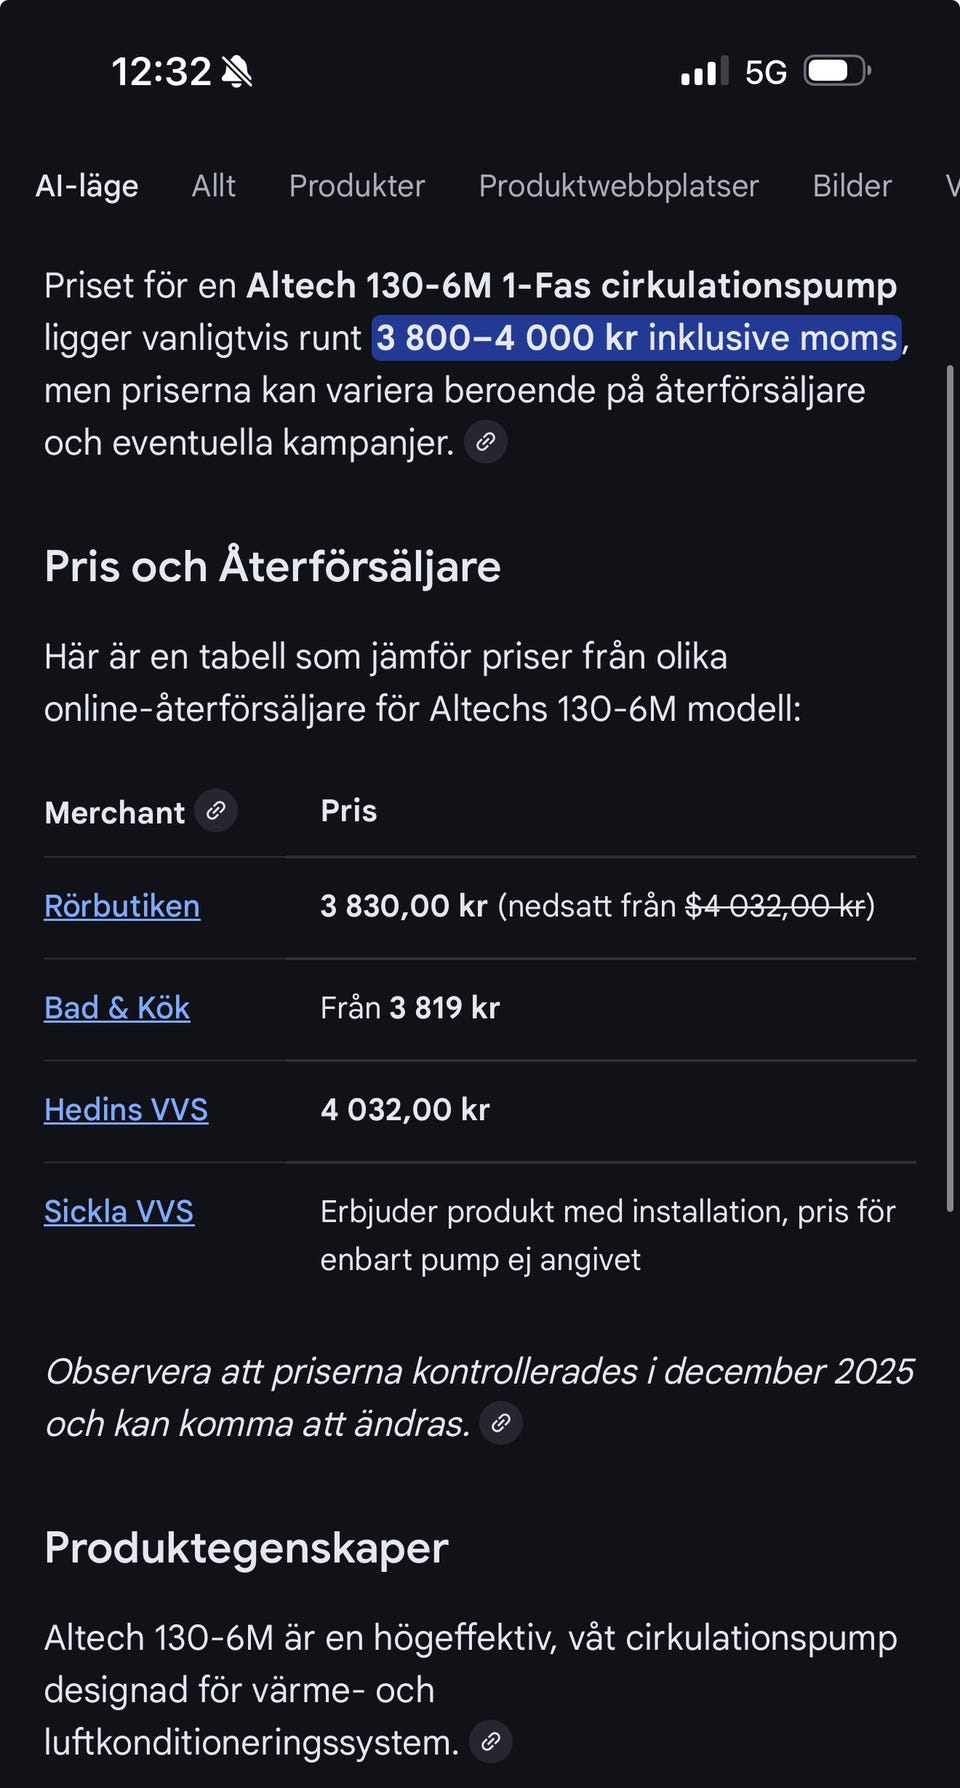Select the AI-läge tab
Image resolution: width=960 pixels, height=1788 pixels.
pyautogui.click(x=87, y=186)
